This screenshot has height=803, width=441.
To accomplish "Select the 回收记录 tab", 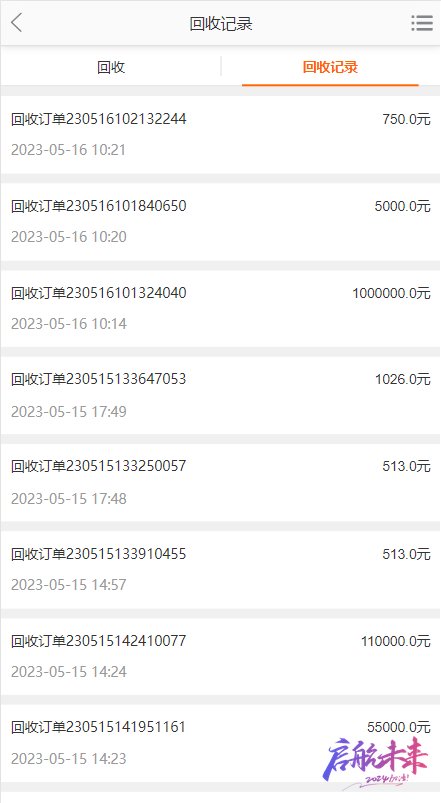I will tap(330, 67).
